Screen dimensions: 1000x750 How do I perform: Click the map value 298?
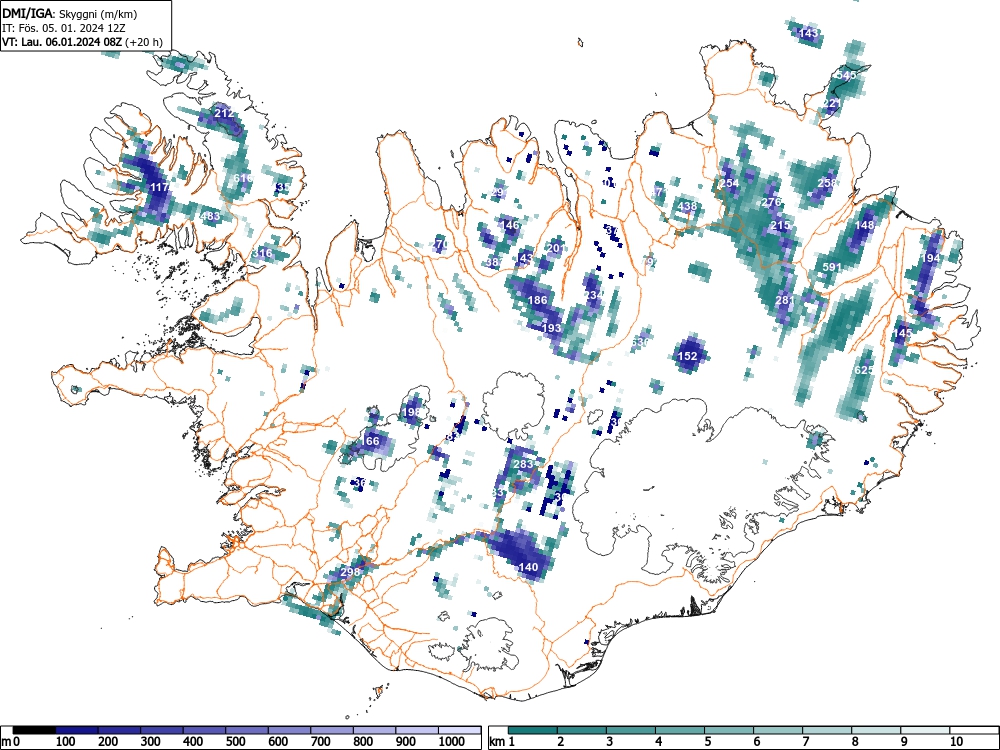point(351,572)
